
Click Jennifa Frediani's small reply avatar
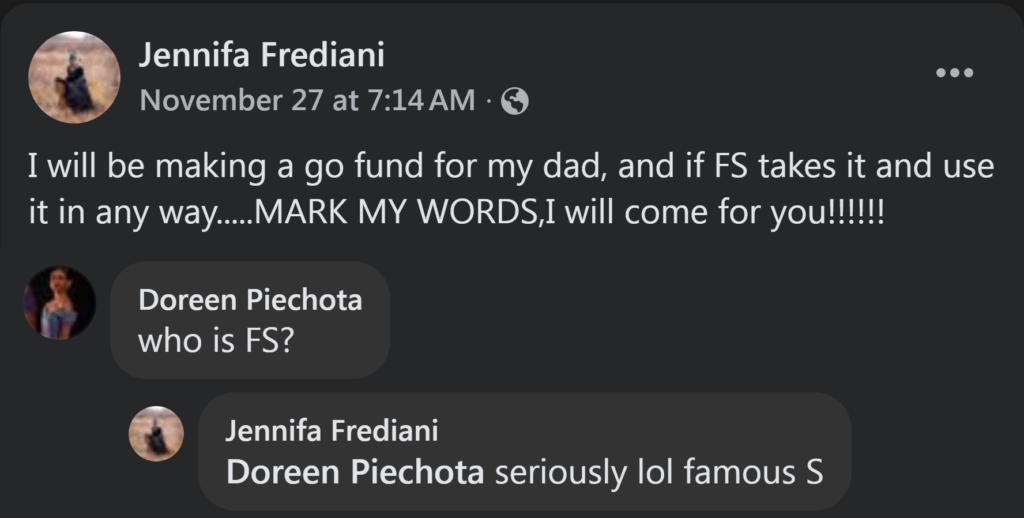coord(157,434)
